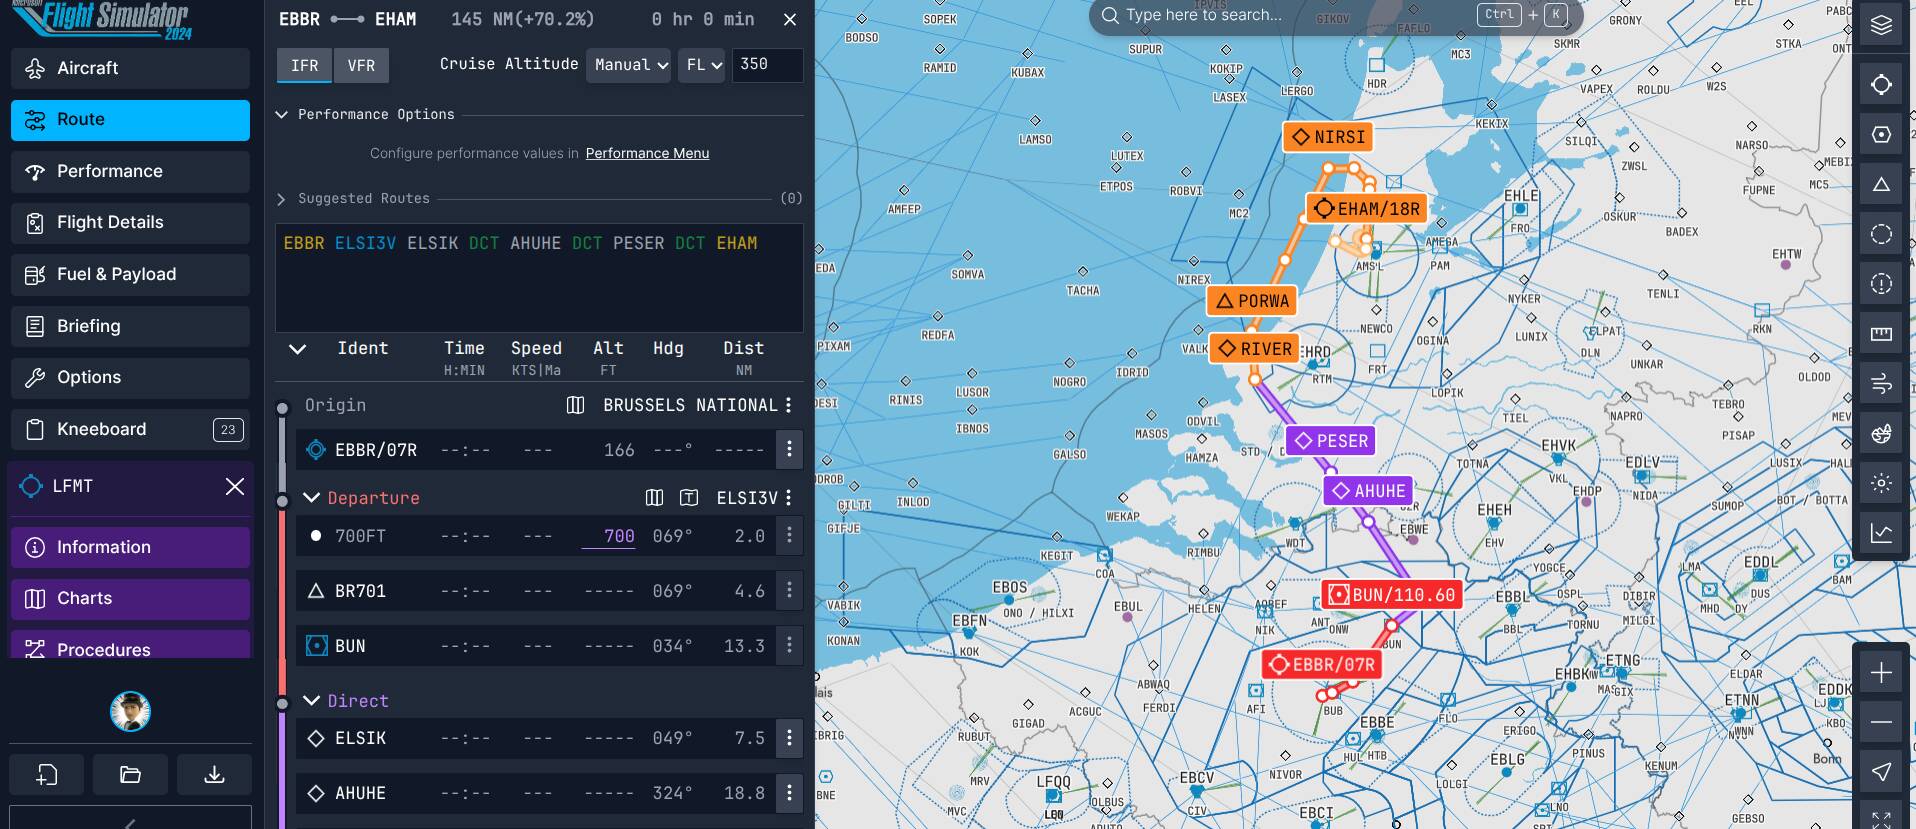The height and width of the screenshot is (829, 1916).
Task: Open charts icon in Departure row
Action: pyautogui.click(x=654, y=498)
